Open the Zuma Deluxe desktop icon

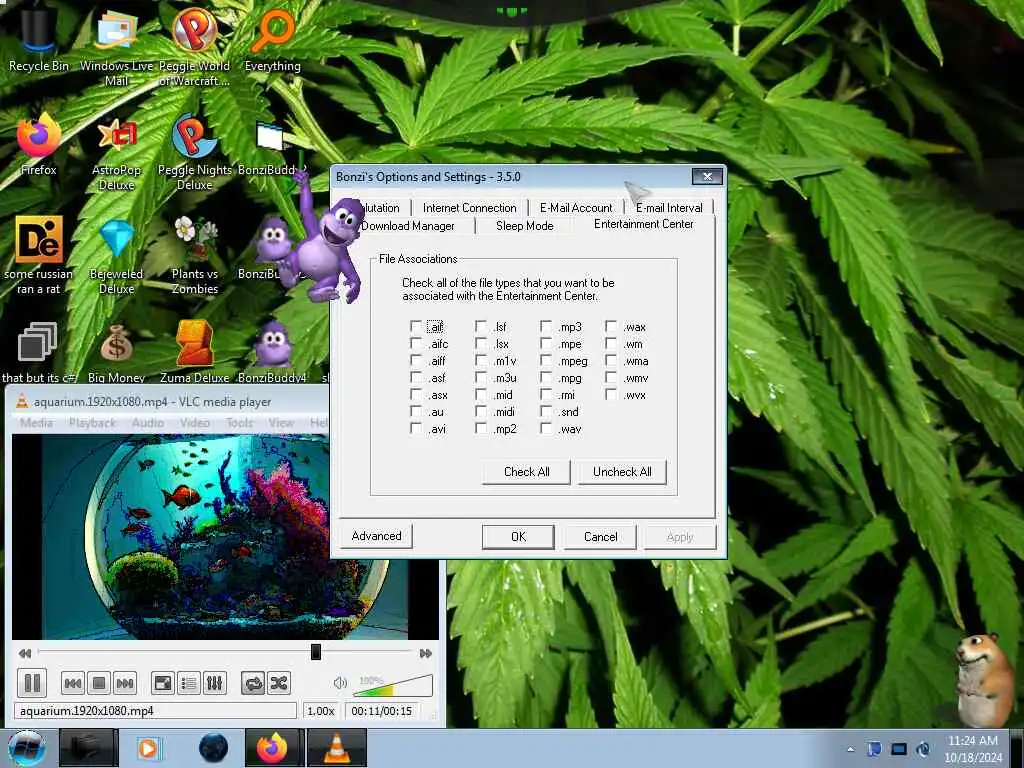[x=194, y=353]
